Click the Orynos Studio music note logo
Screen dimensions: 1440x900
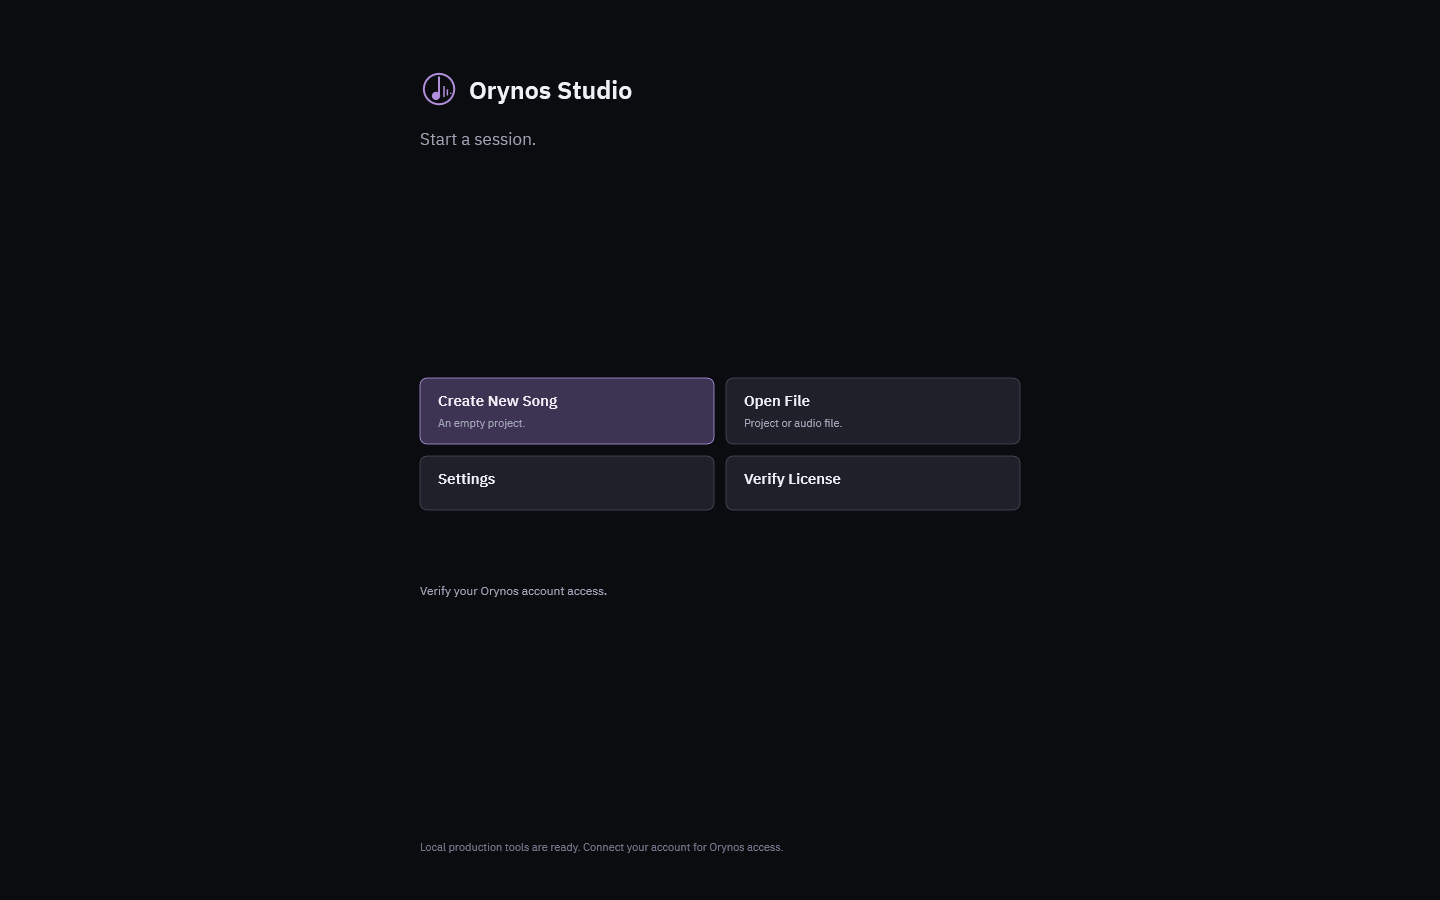pyautogui.click(x=439, y=90)
